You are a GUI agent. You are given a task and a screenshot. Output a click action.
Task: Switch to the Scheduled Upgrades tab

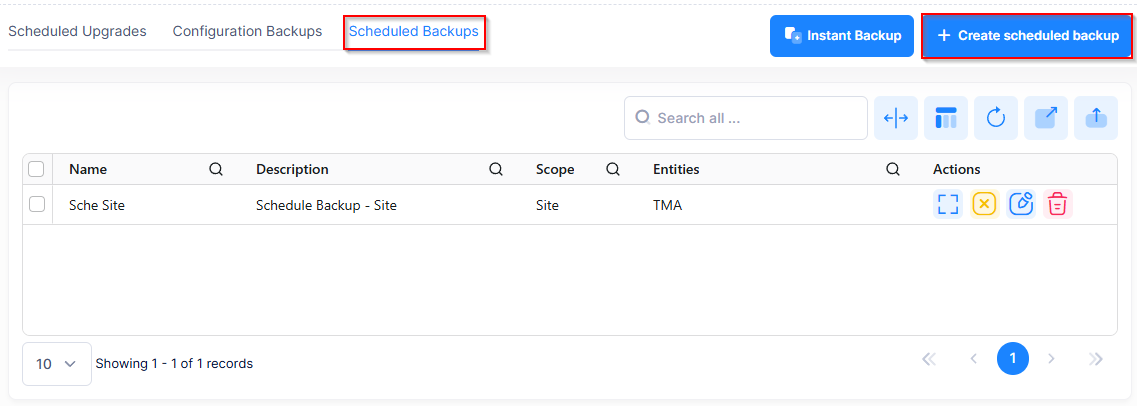pos(77,31)
